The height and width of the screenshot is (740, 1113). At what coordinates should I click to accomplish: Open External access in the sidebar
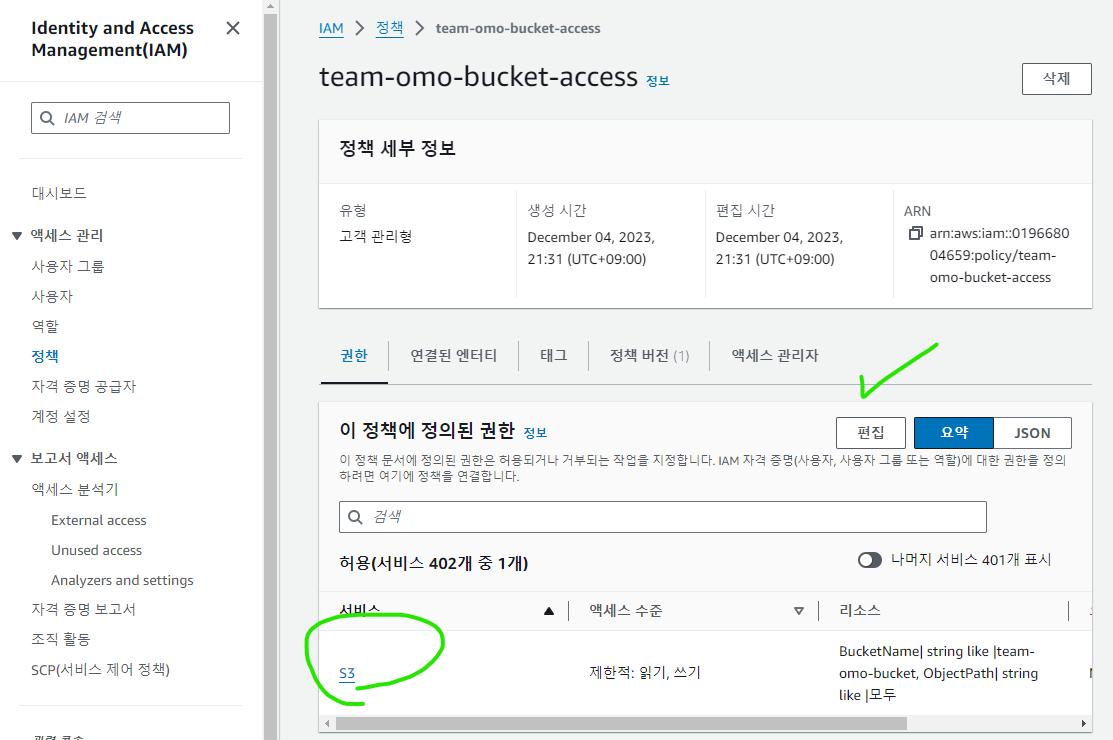click(99, 520)
